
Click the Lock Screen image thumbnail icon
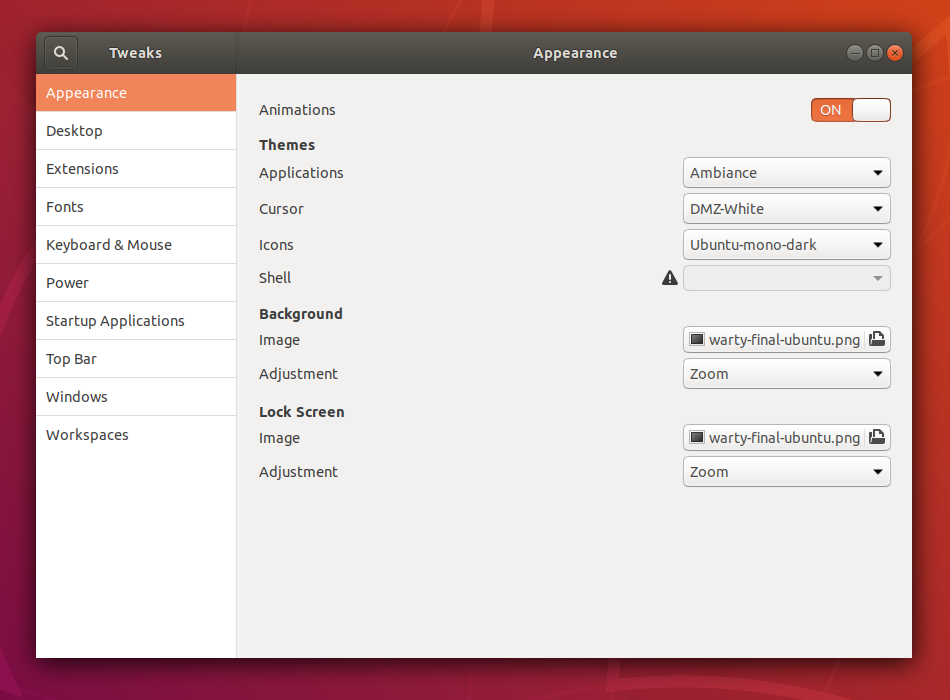click(697, 438)
